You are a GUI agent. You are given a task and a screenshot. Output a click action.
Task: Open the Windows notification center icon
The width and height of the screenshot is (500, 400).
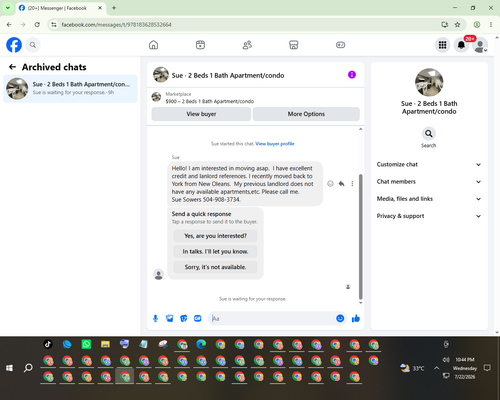click(x=487, y=368)
